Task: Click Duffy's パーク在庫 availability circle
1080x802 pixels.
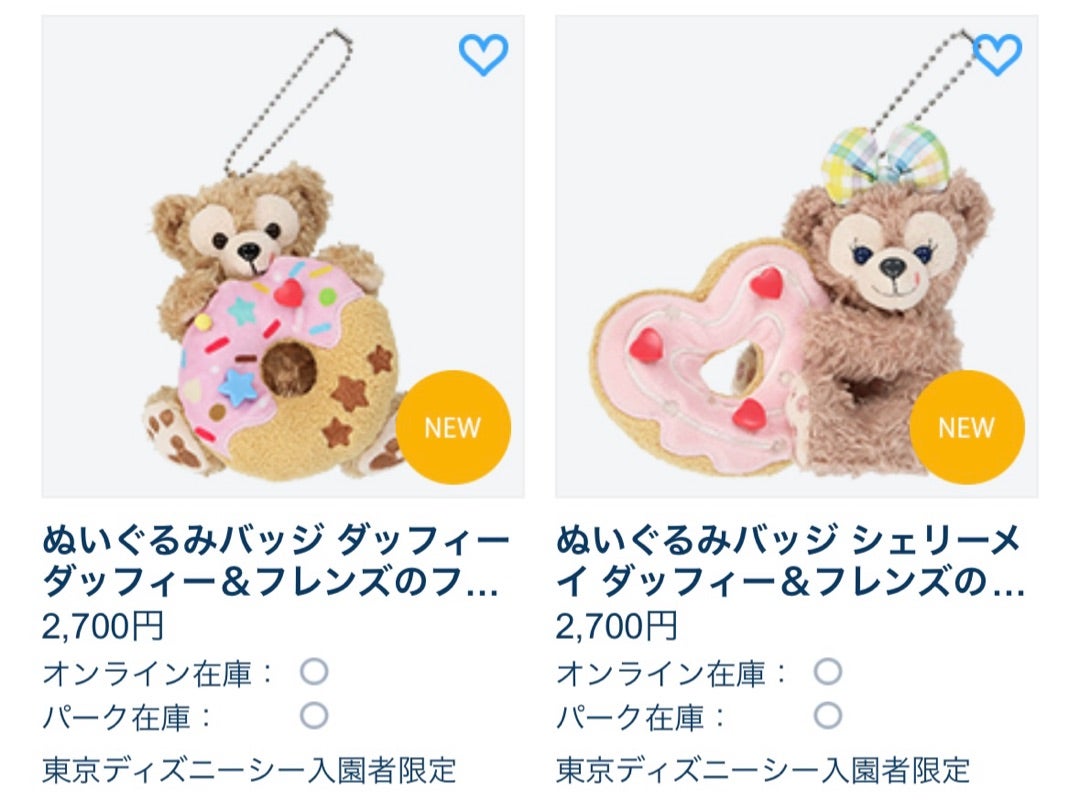Action: (x=314, y=716)
